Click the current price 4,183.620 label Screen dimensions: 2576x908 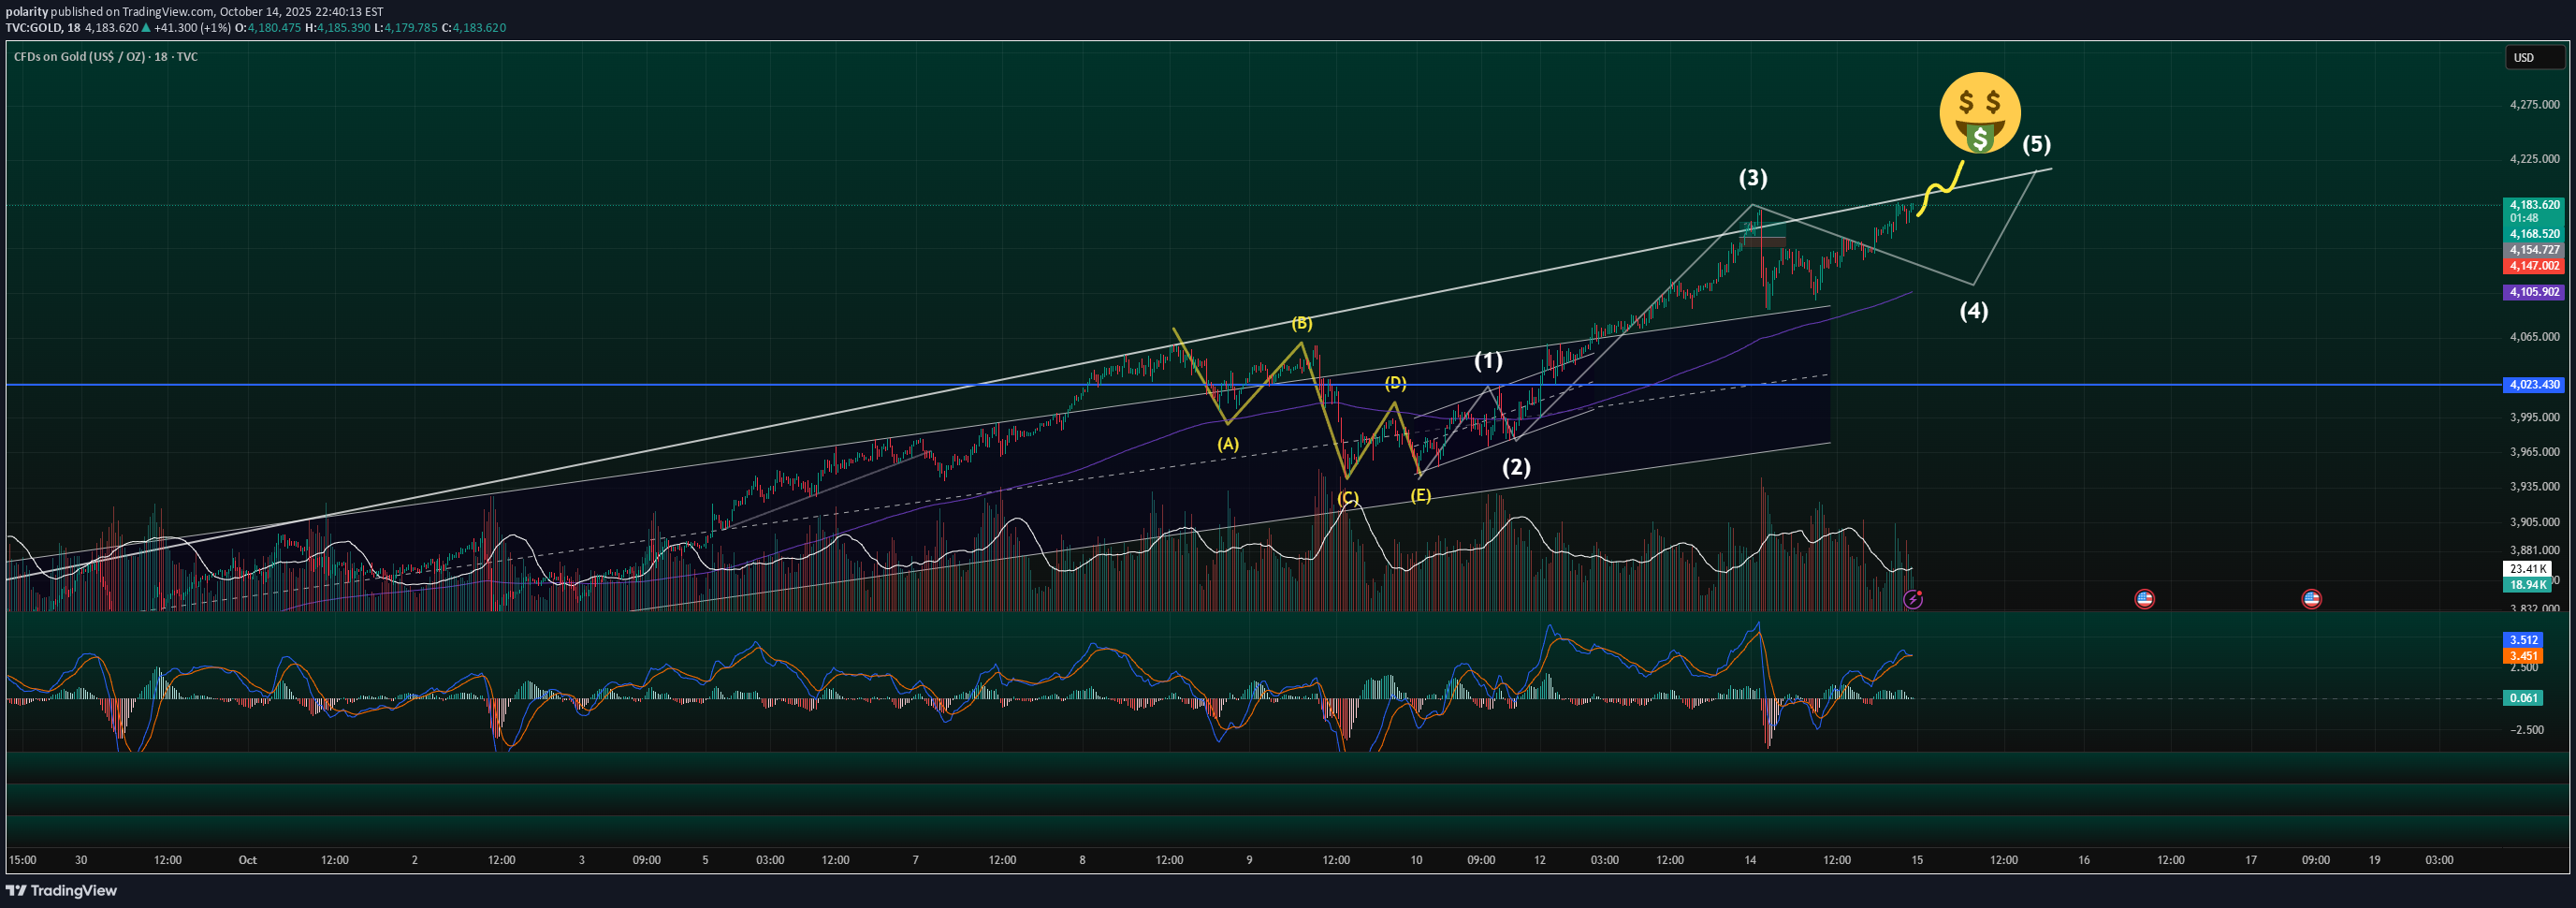(2533, 205)
